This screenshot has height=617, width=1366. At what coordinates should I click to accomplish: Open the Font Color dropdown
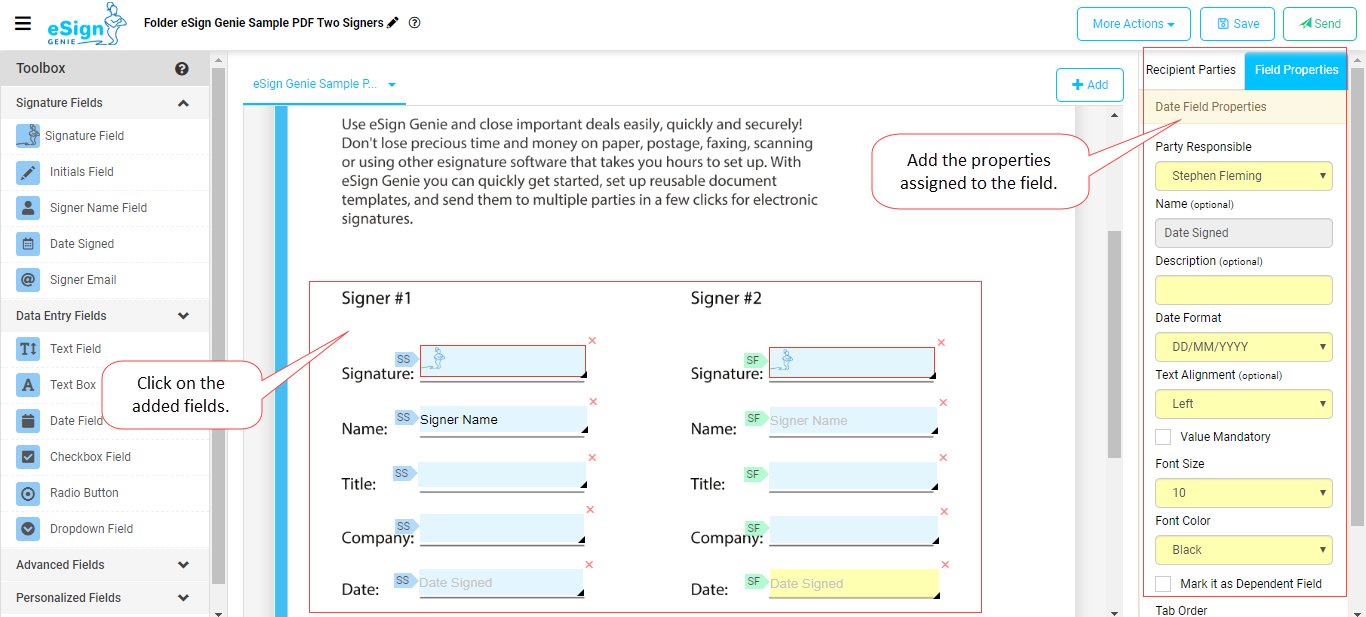(1244, 550)
